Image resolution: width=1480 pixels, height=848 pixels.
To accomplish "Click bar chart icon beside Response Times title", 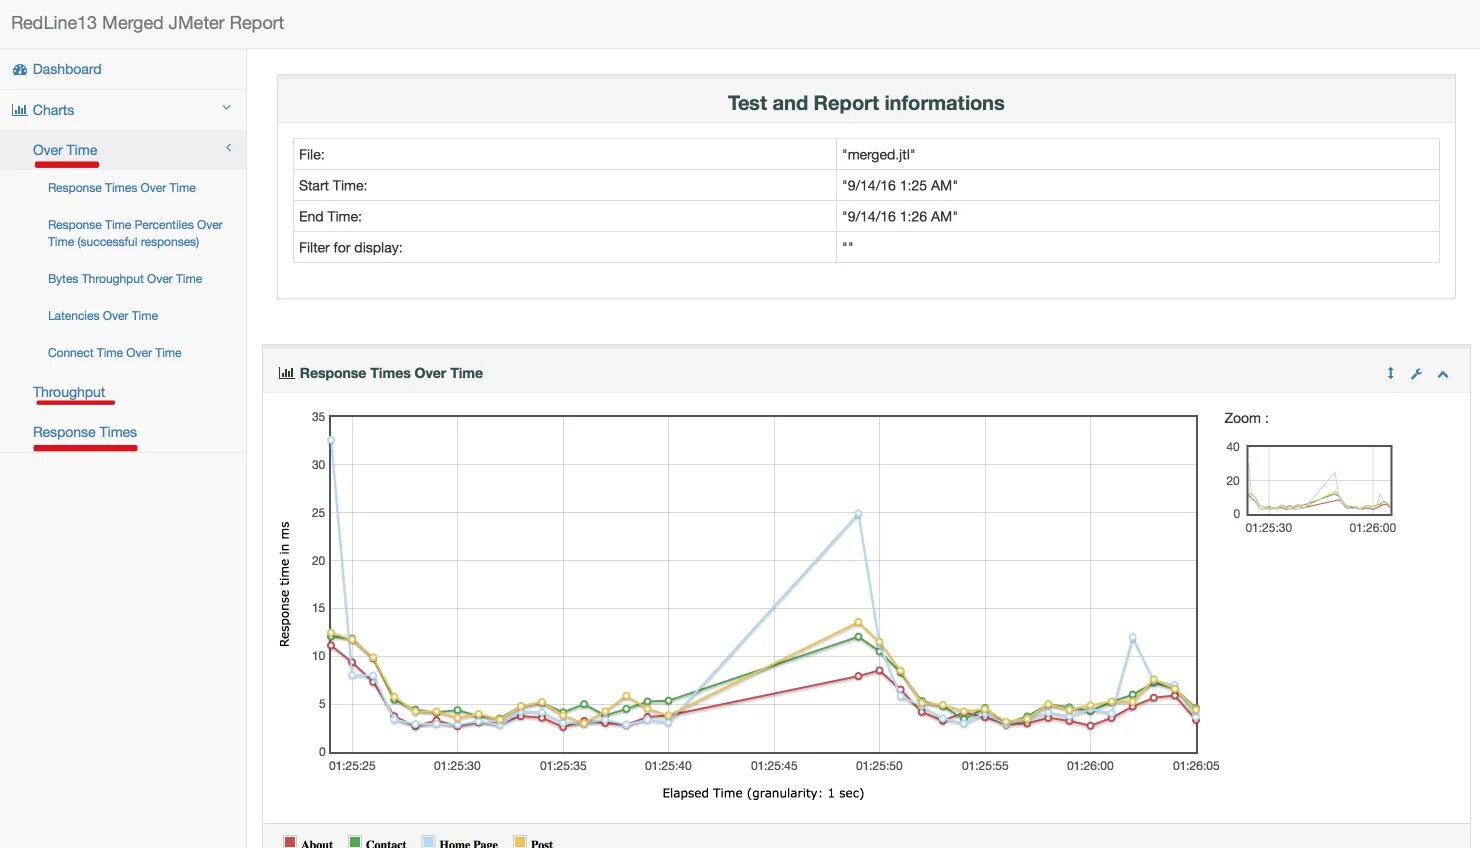I will [286, 373].
